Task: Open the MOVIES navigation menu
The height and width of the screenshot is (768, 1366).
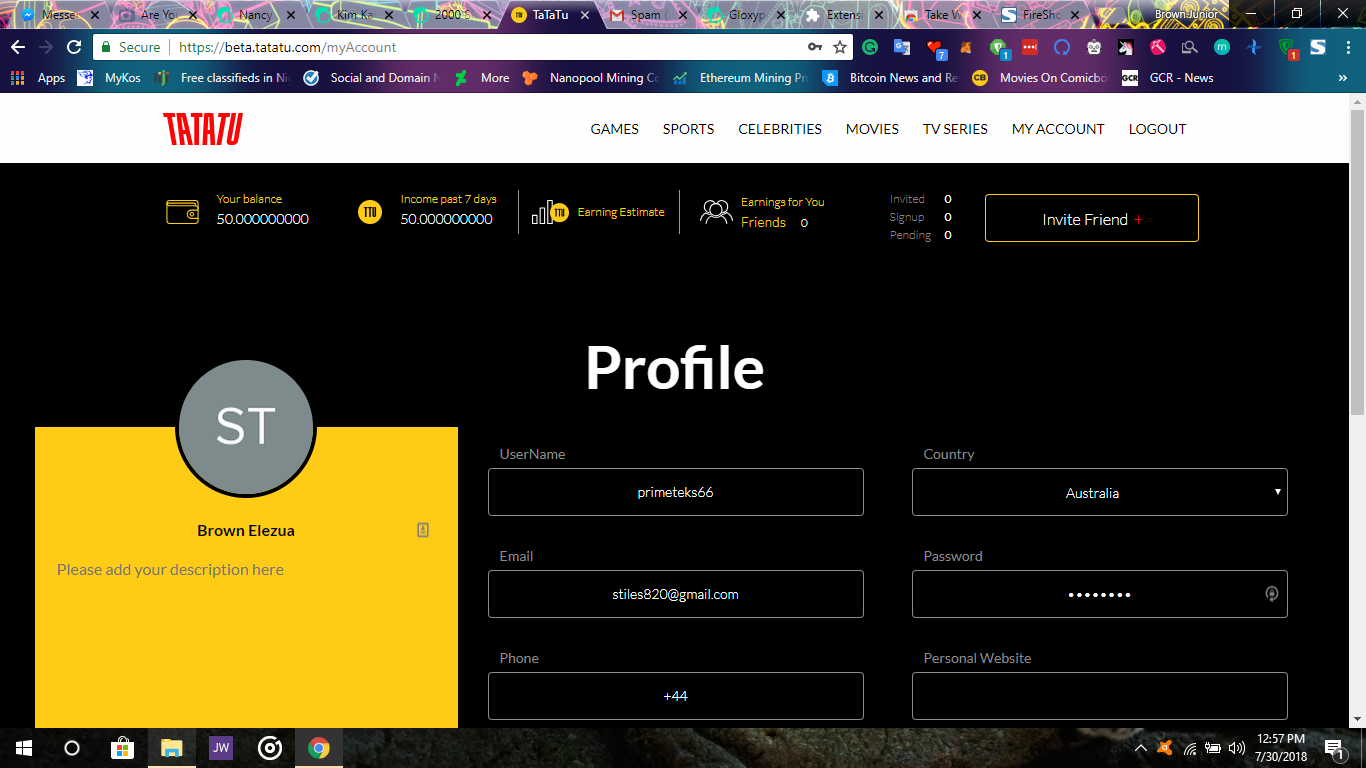Action: pyautogui.click(x=871, y=129)
